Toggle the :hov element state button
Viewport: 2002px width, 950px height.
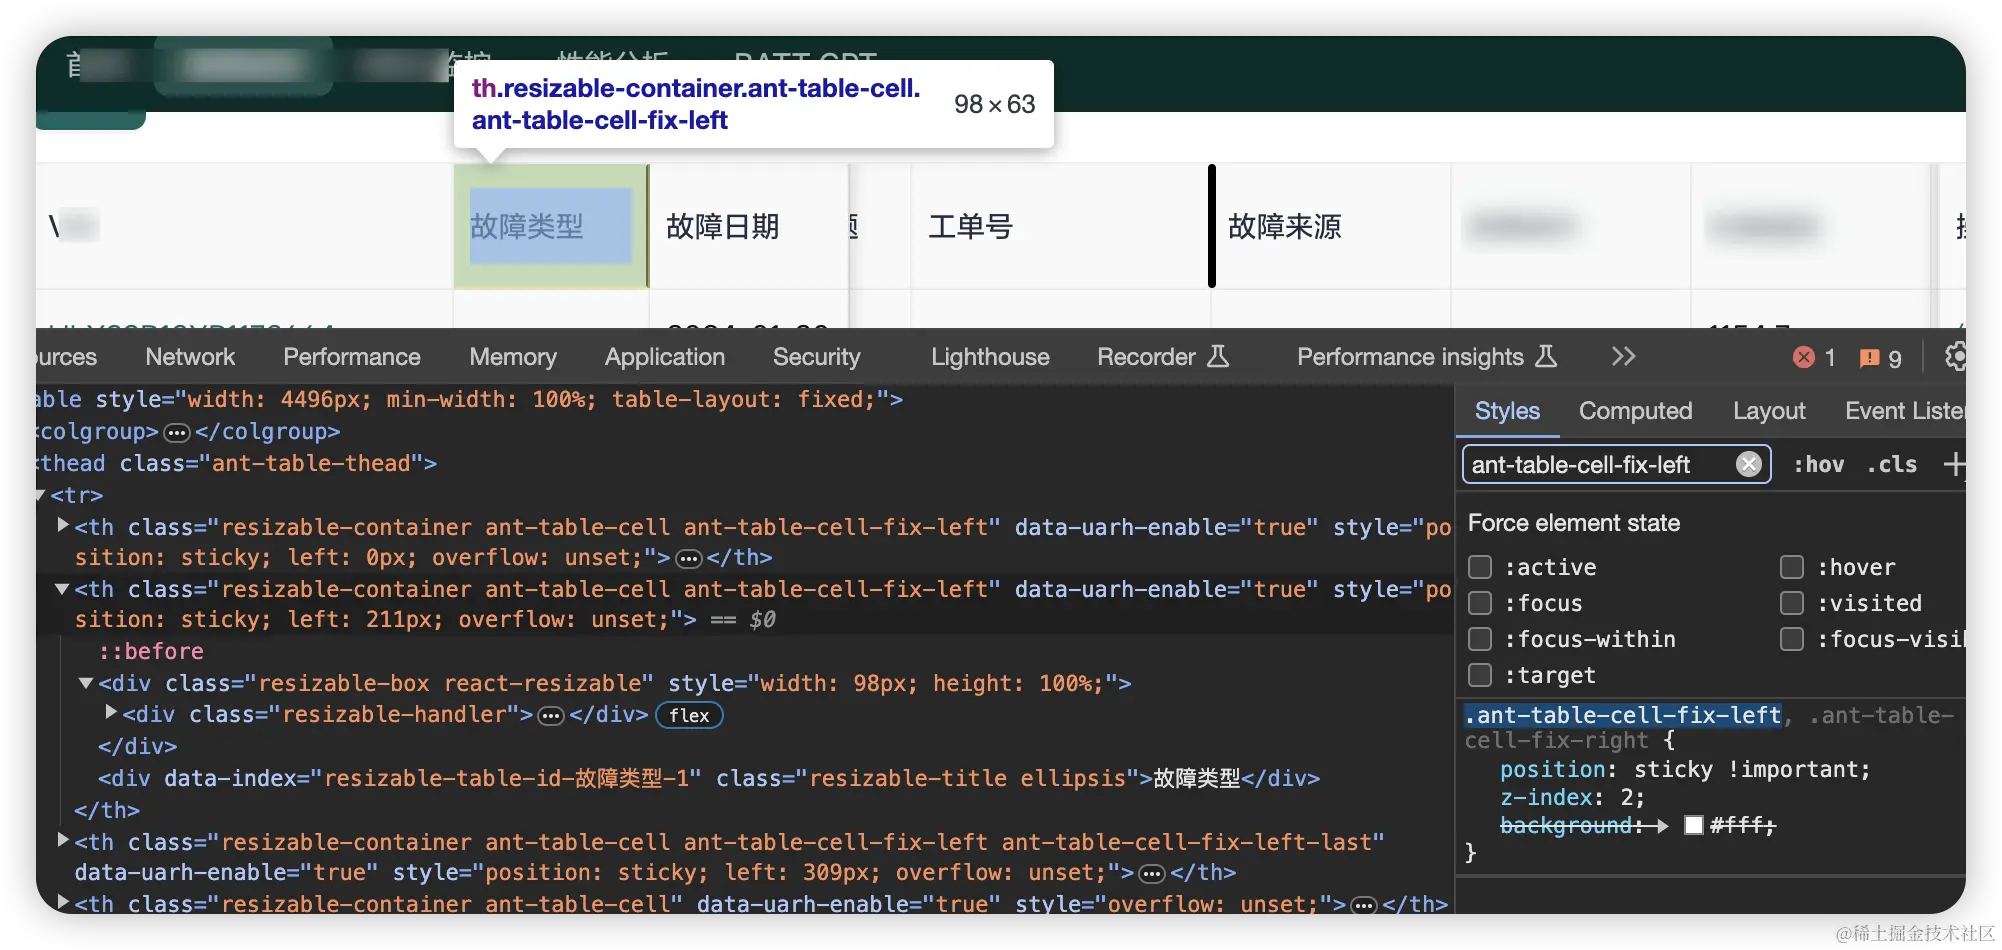tap(1818, 464)
